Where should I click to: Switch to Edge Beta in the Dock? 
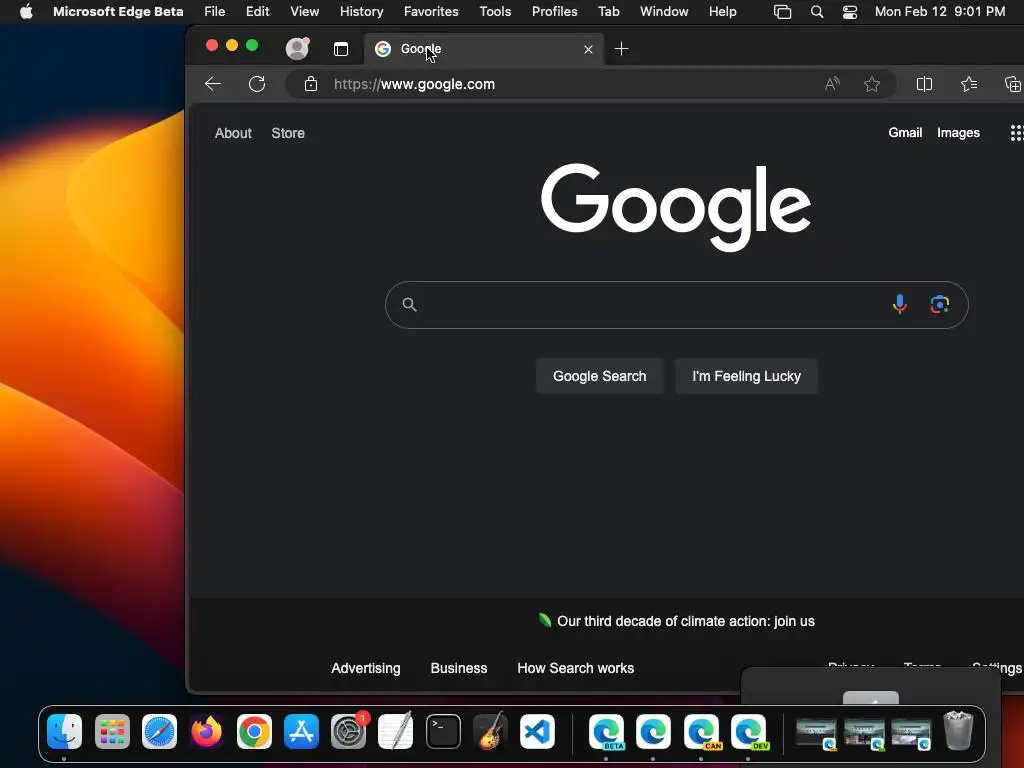click(606, 731)
